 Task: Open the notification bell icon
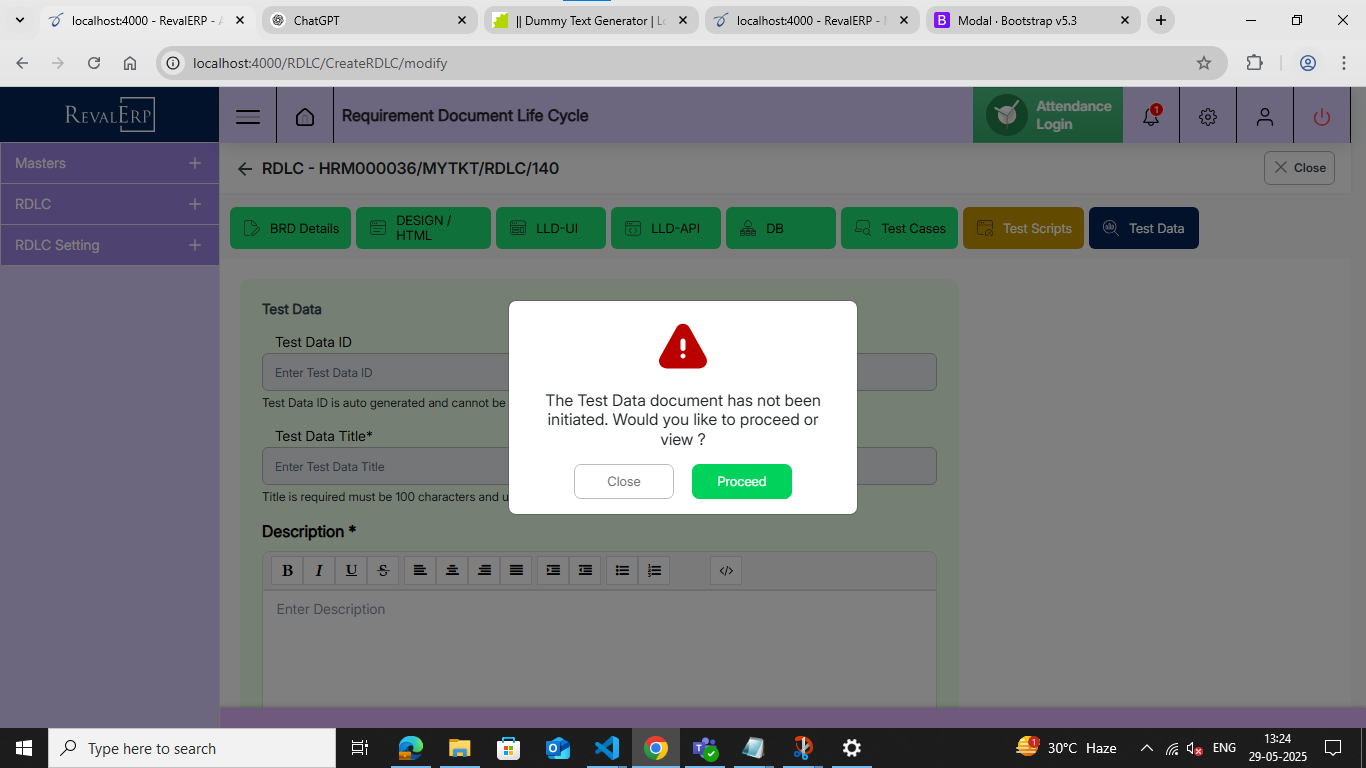1151,116
